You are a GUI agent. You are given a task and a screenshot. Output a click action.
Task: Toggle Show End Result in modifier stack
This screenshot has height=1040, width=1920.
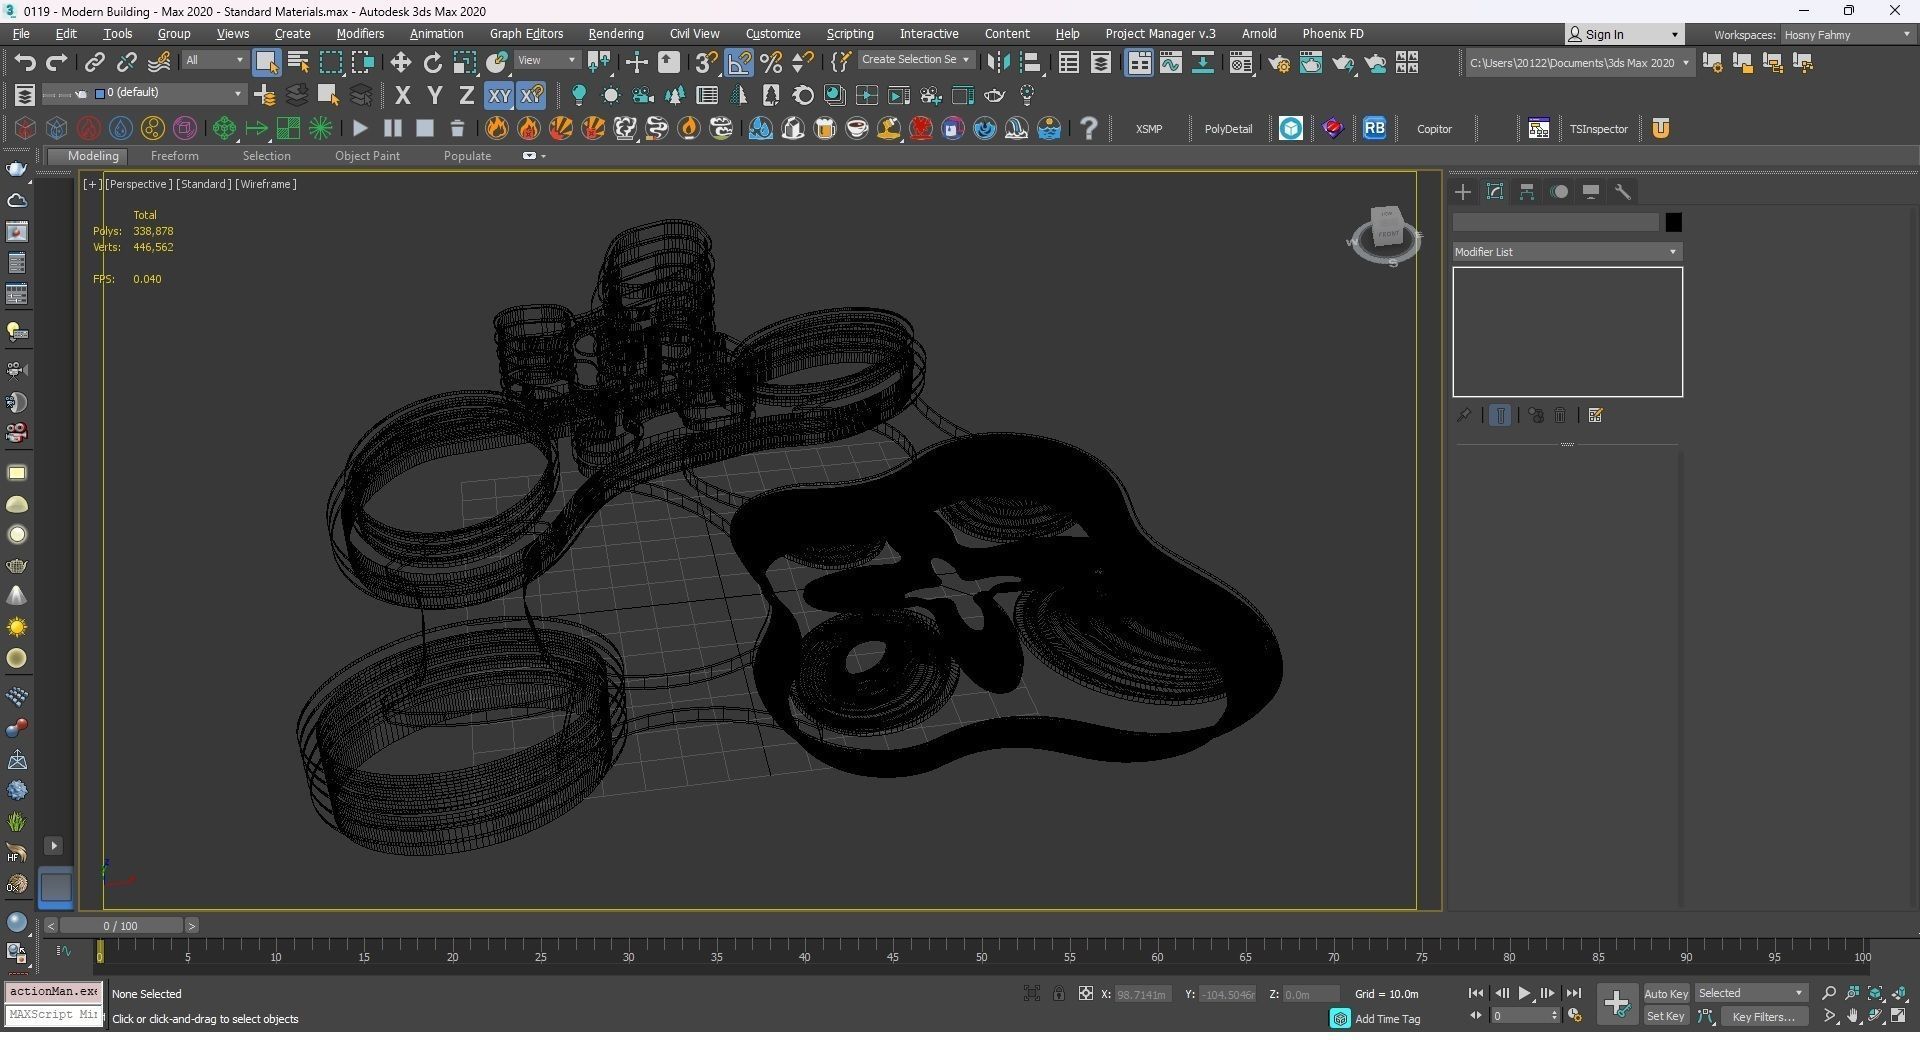1500,415
